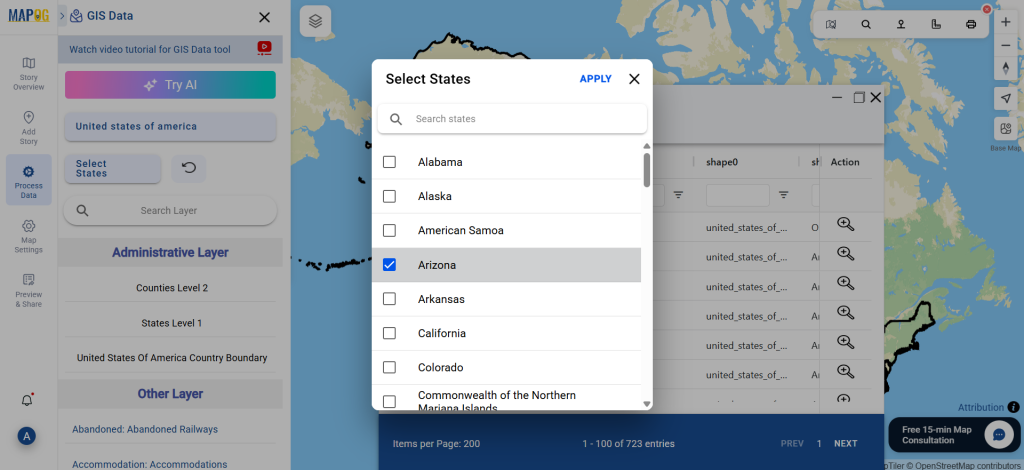Uncheck the Arizona checkbox
1024x470 pixels.
(x=389, y=265)
